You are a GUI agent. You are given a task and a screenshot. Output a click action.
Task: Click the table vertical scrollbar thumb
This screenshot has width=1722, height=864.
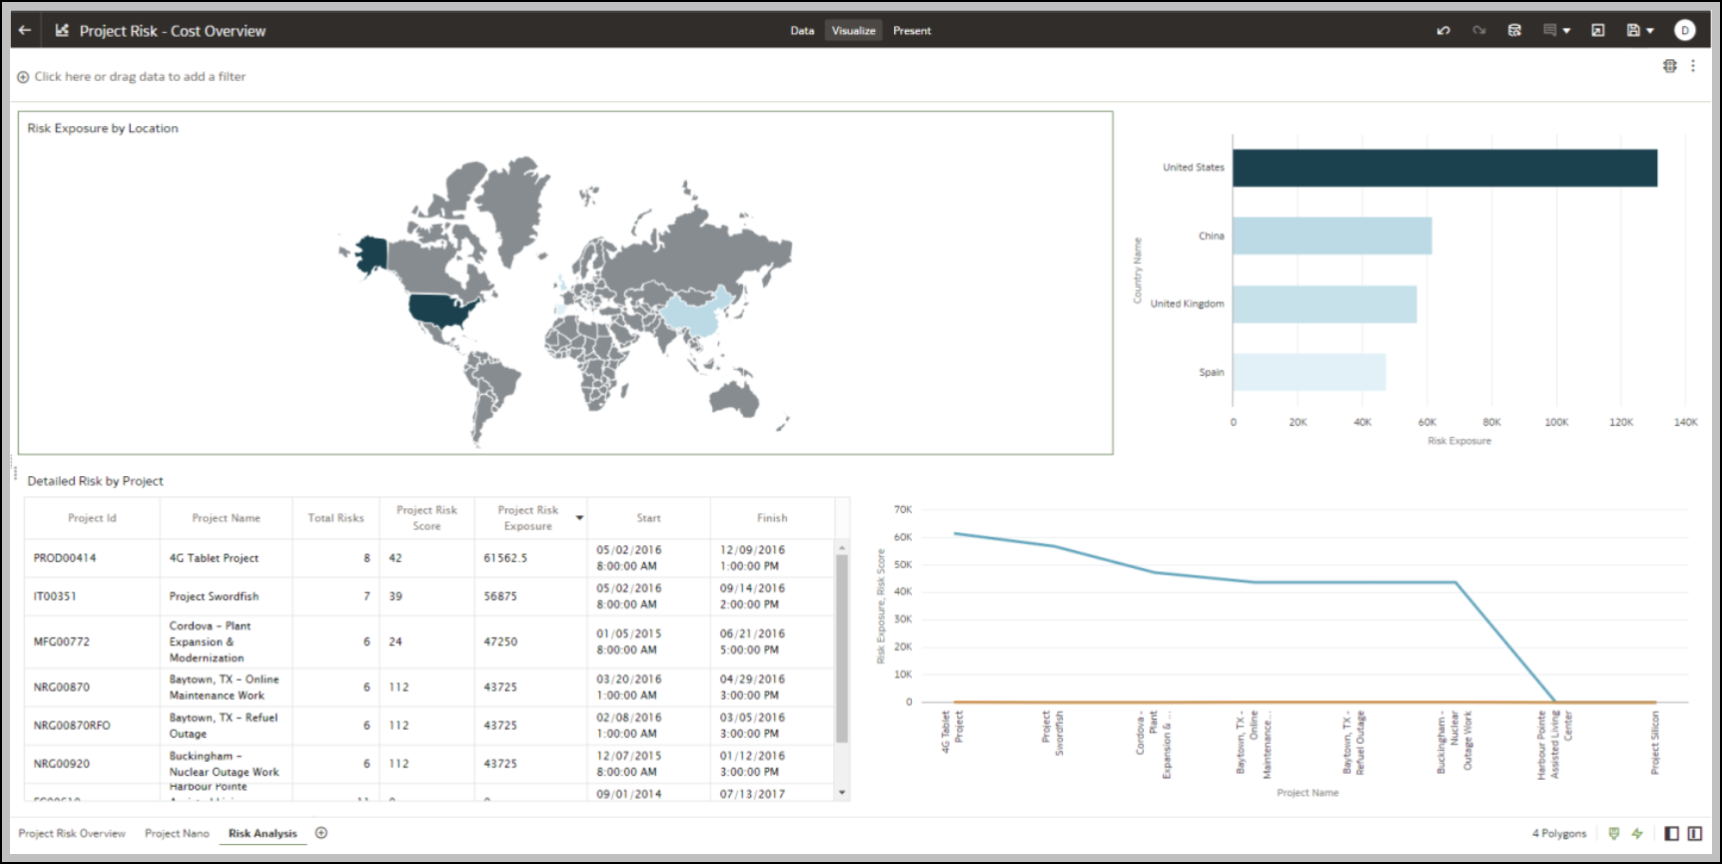click(x=842, y=649)
